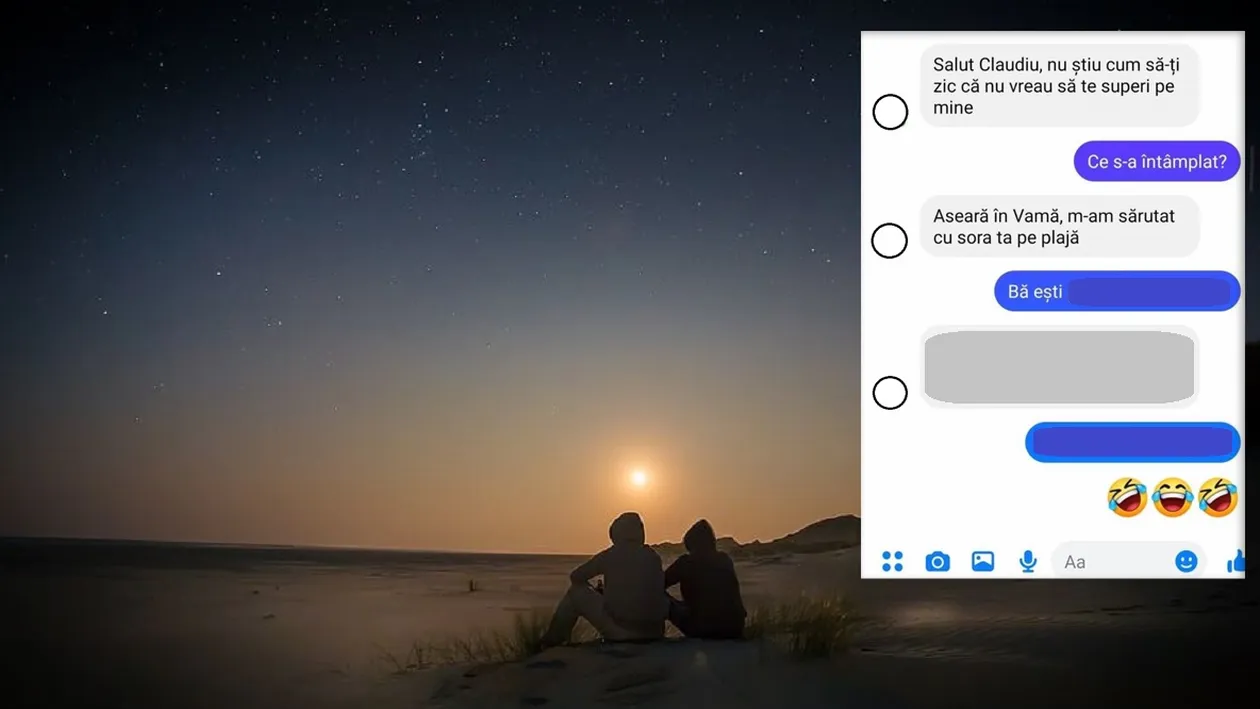The image size is (1260, 709).
Task: Click the fully blurred blue message bubble
Action: tap(1132, 442)
